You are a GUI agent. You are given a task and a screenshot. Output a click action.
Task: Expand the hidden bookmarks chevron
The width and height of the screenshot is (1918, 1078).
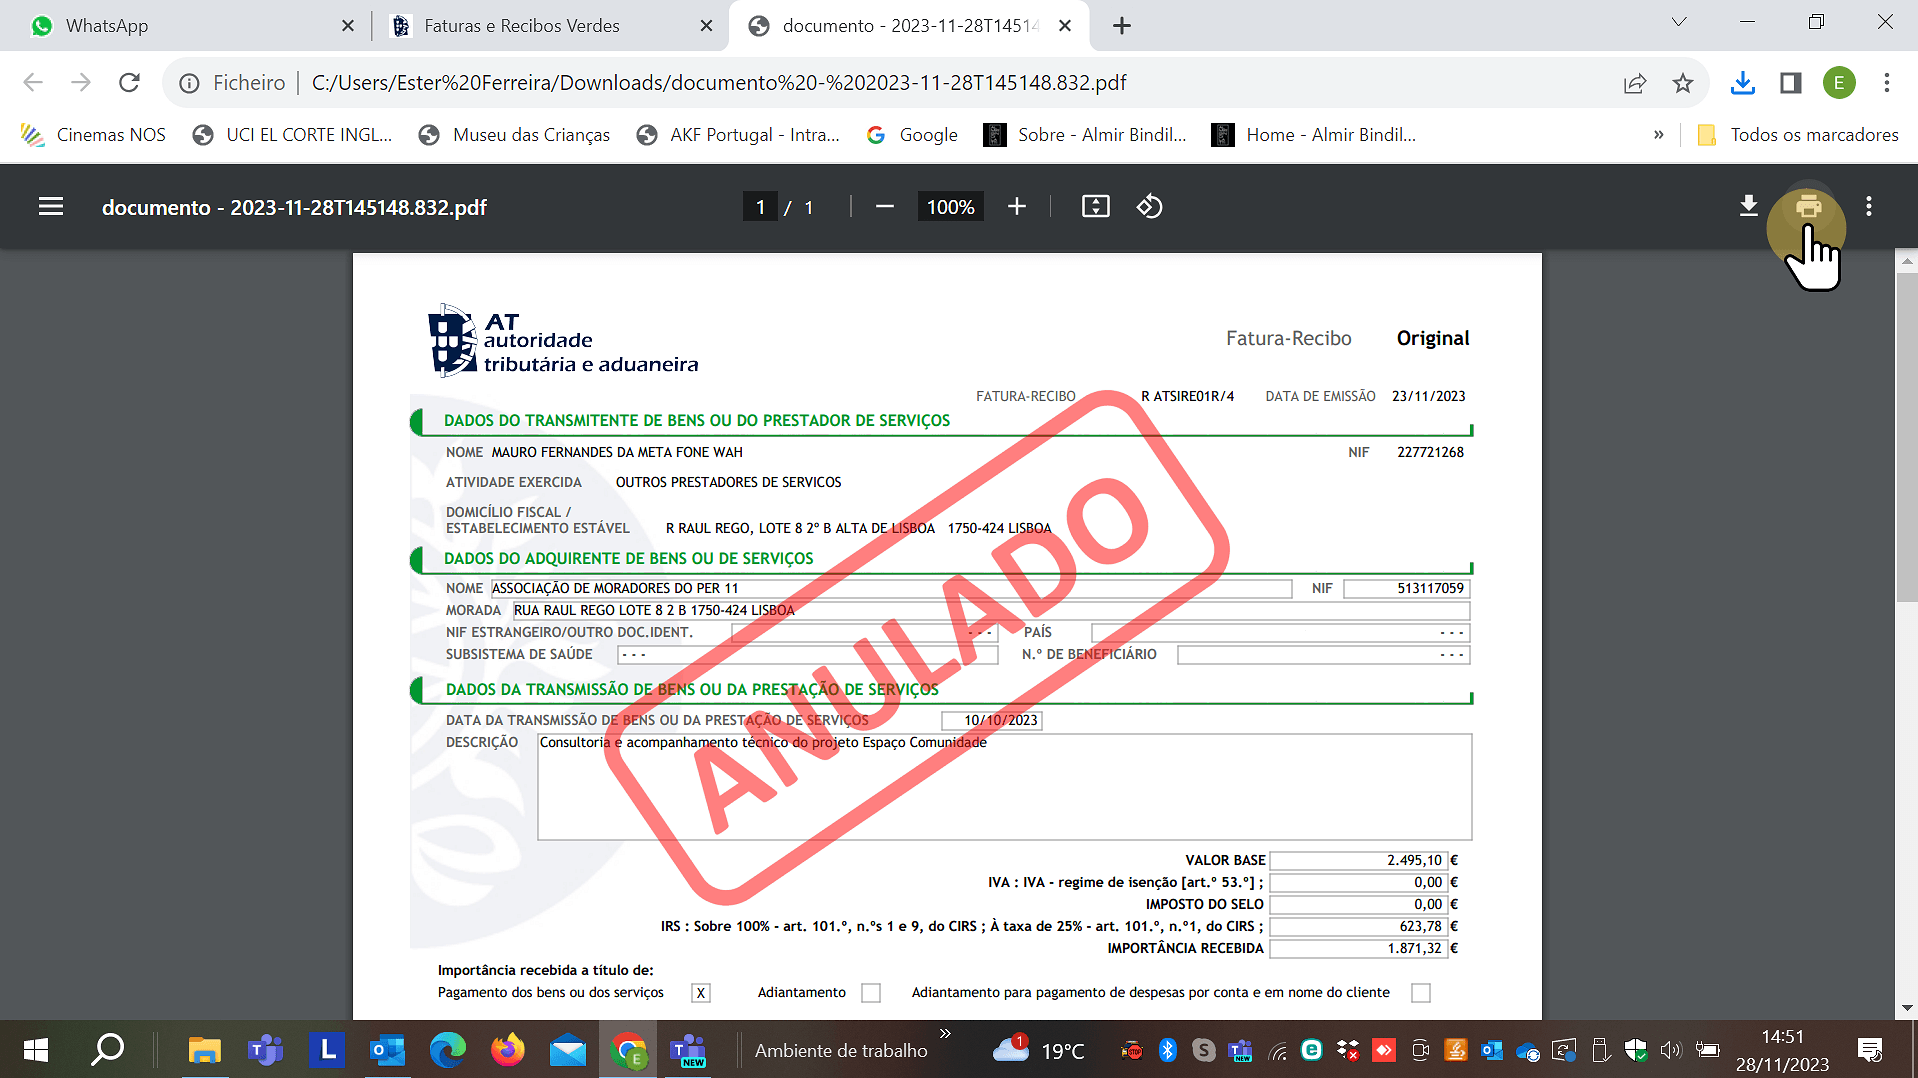[1658, 135]
